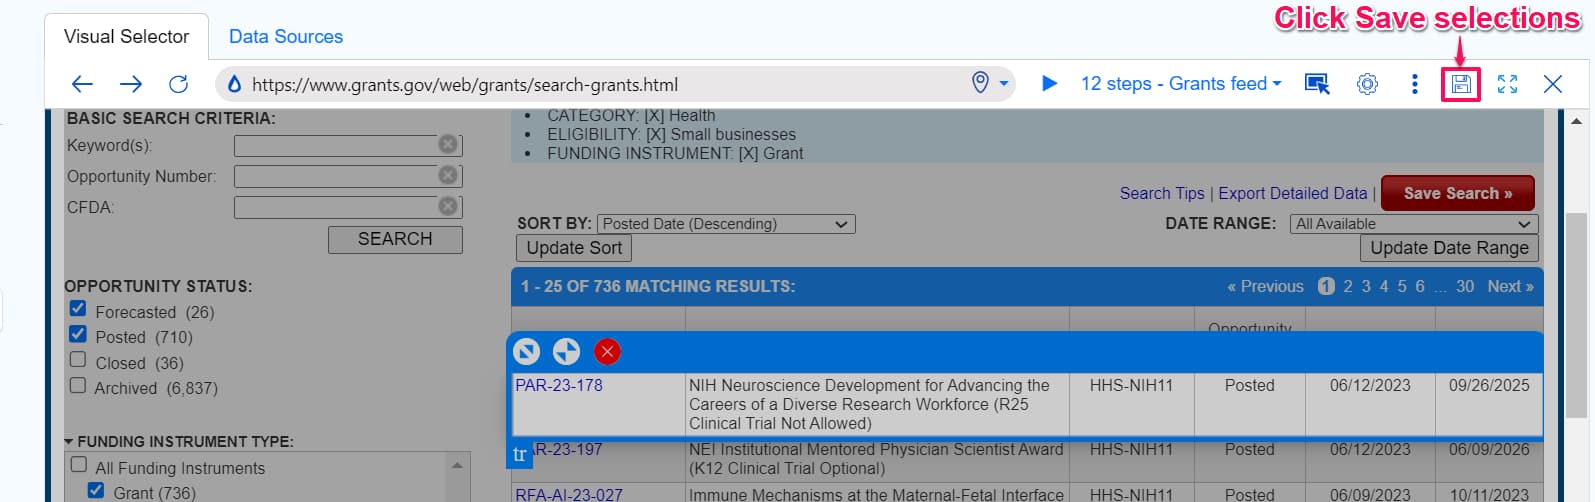Uncheck the Forecasted status checkbox

(78, 309)
